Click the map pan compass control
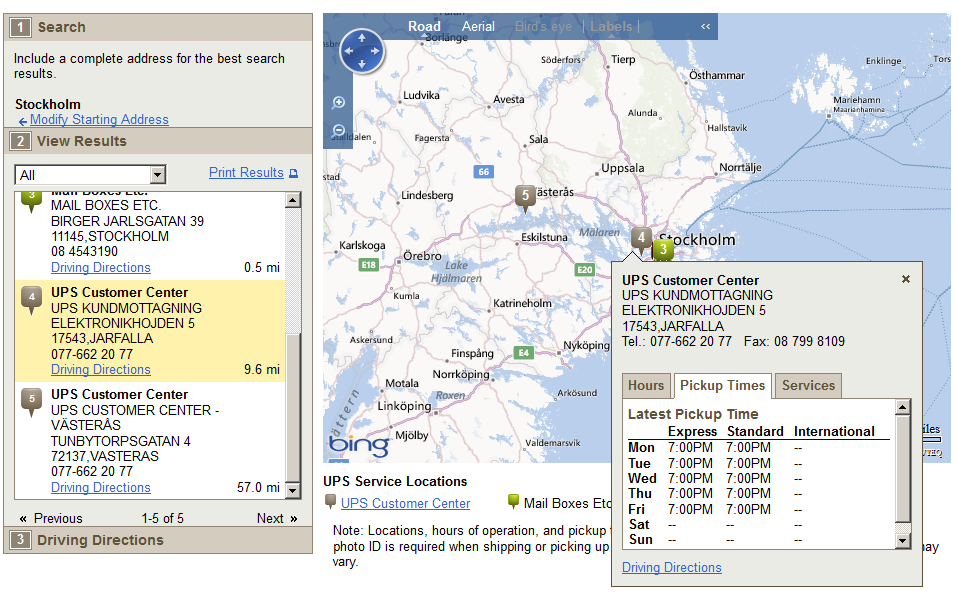Image resolution: width=974 pixels, height=594 pixels. 362,51
